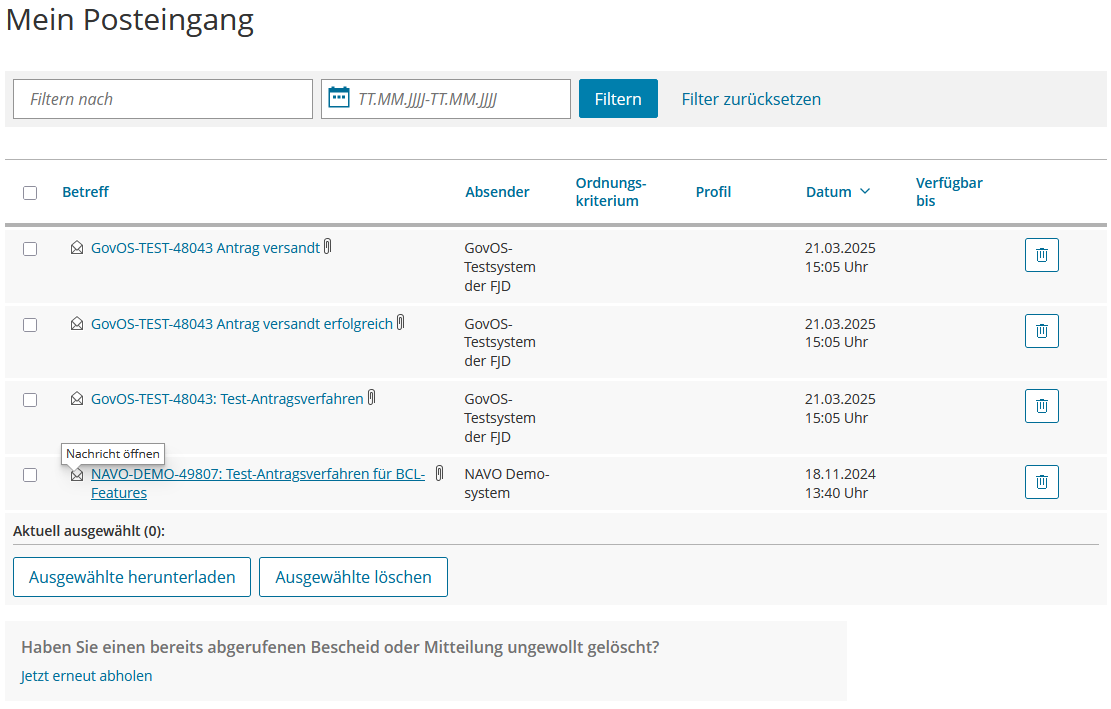1111x709 pixels.
Task: Delete the NAVO-DEMO-49807 message via trash icon
Action: (x=1041, y=482)
